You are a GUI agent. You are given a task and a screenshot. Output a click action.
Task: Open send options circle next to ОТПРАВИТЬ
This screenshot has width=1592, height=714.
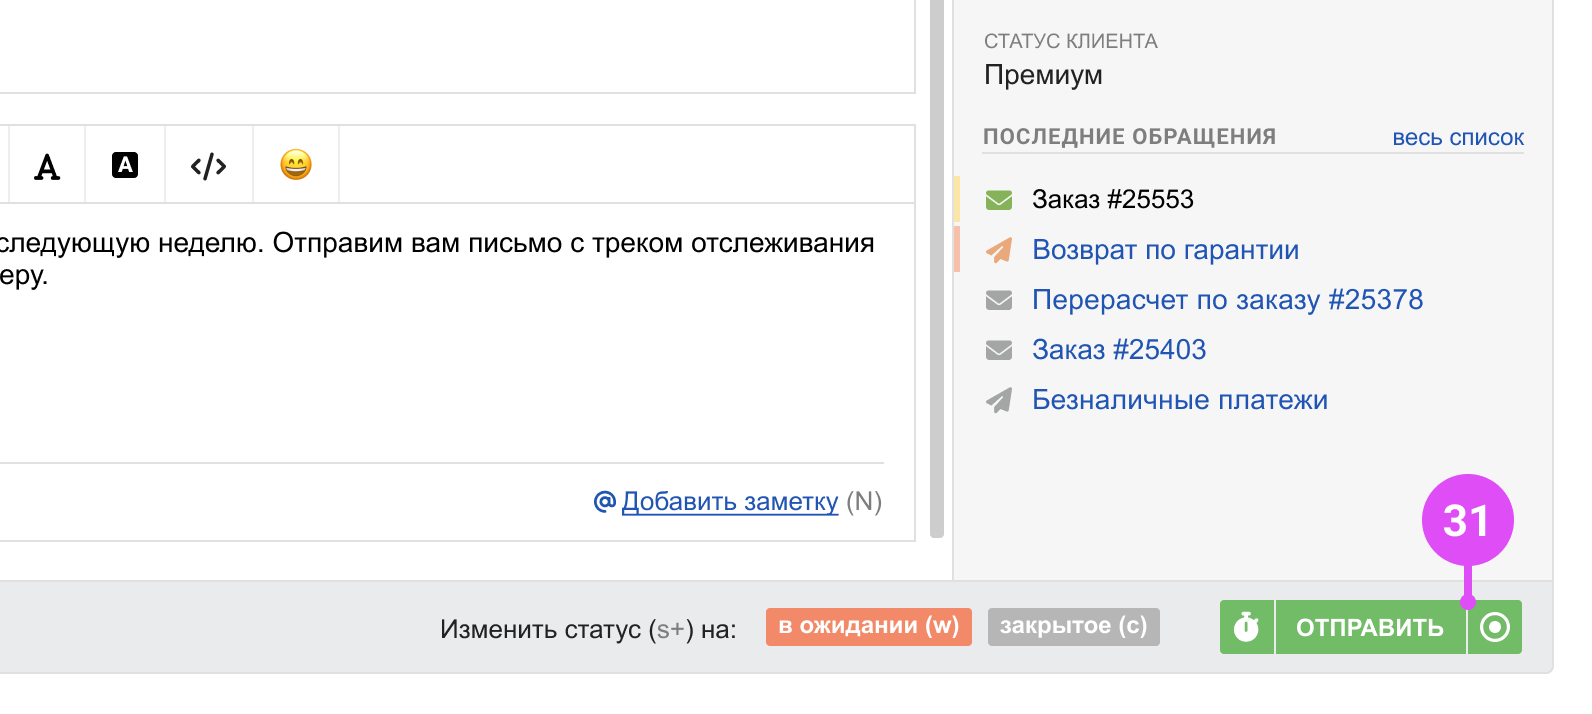(1495, 627)
